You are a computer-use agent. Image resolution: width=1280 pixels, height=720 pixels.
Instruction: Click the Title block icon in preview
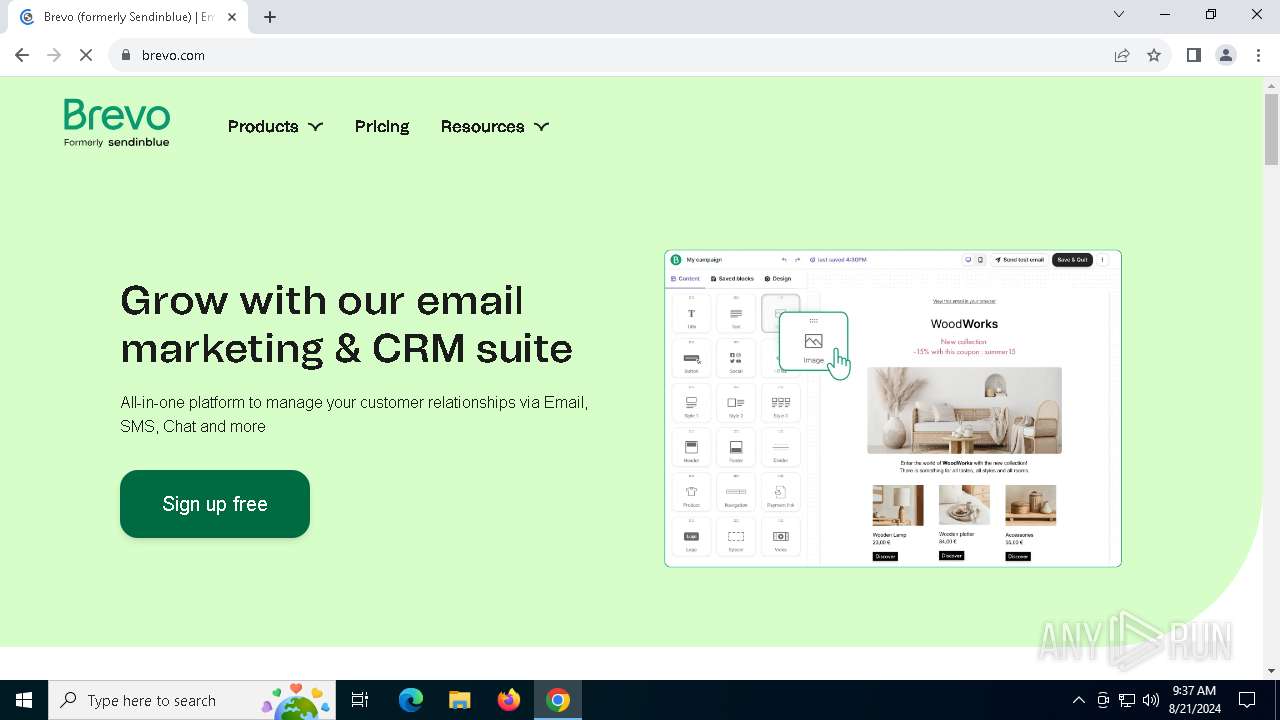point(691,313)
